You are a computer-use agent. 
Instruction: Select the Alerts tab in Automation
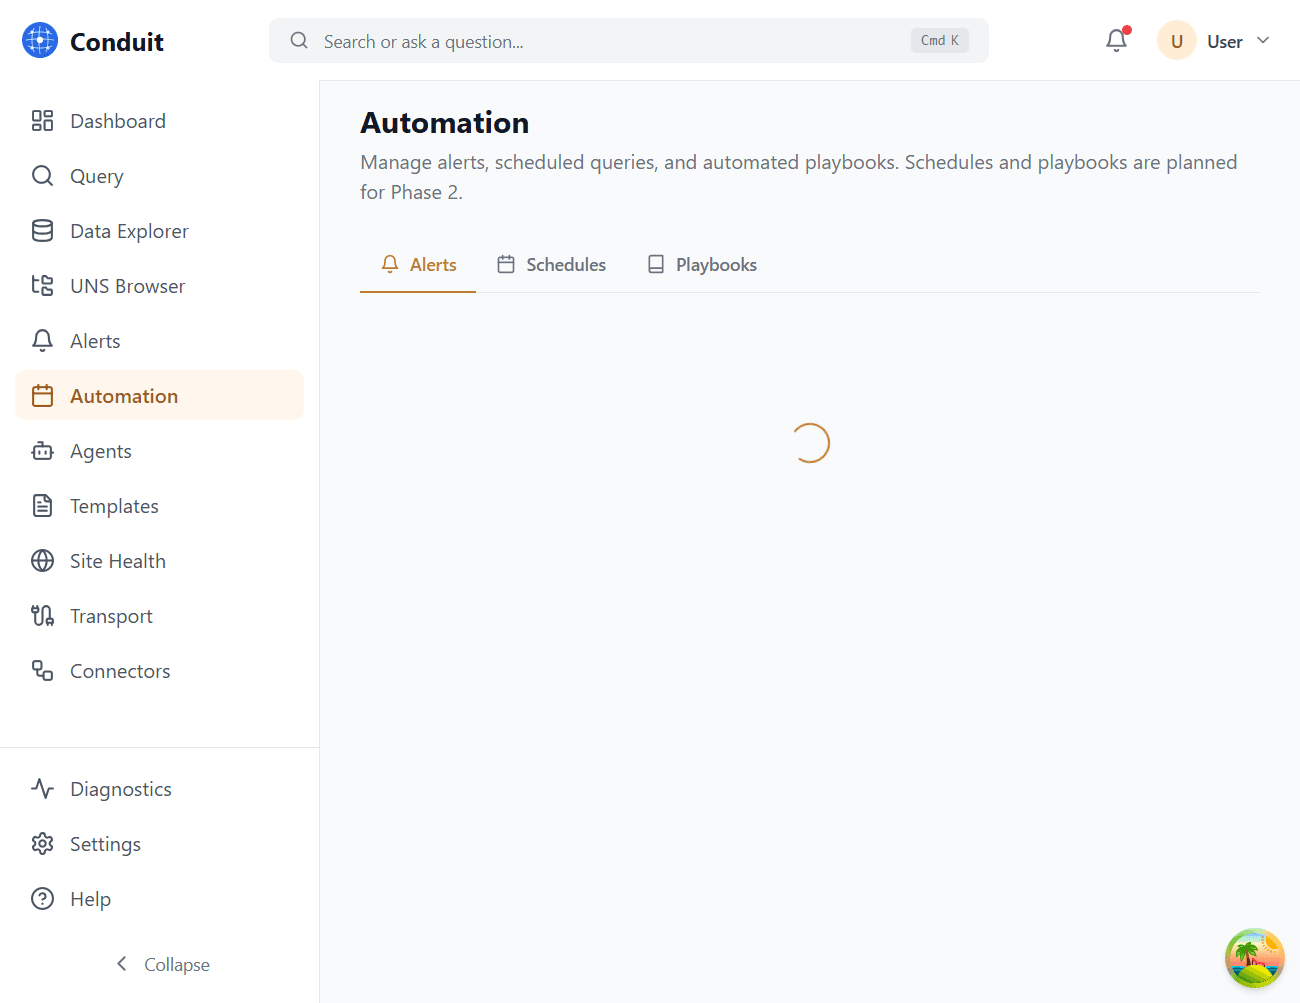(x=418, y=265)
